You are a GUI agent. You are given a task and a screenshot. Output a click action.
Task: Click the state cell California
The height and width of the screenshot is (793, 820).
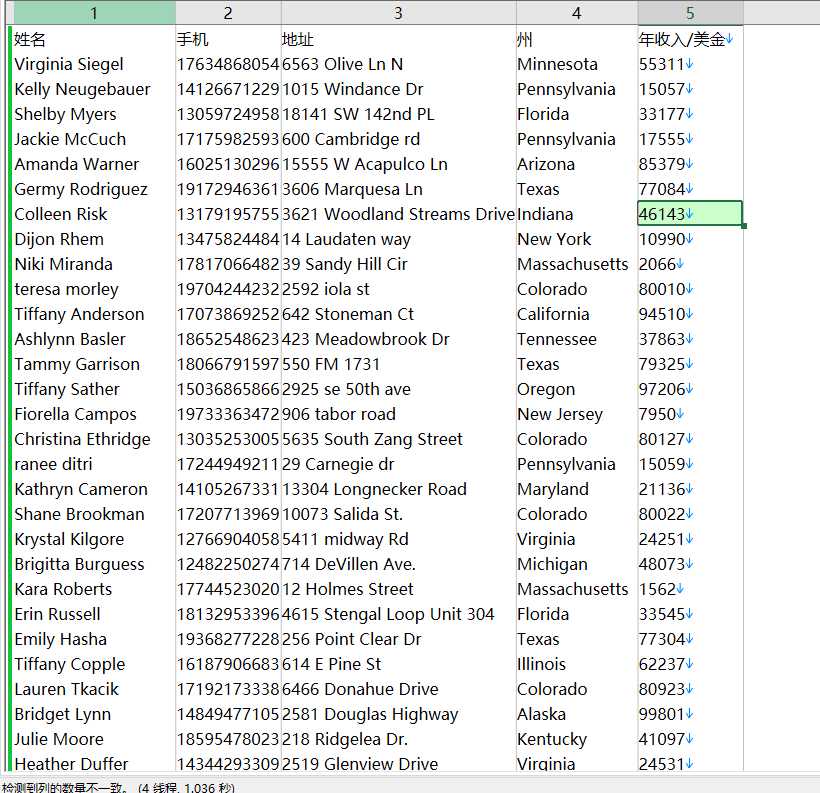pyautogui.click(x=576, y=314)
